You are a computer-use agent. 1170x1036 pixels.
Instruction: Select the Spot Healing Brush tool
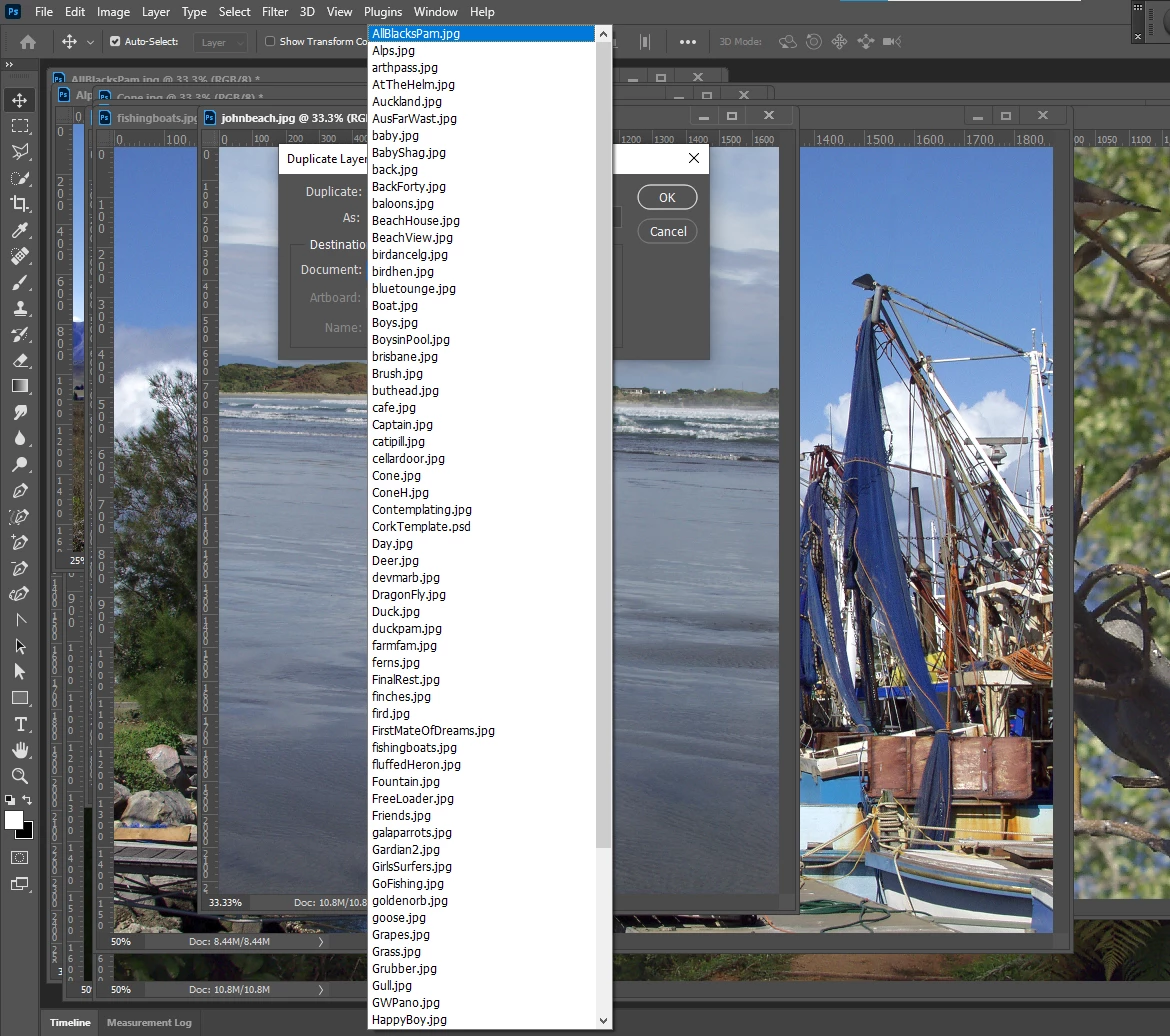coord(20,256)
